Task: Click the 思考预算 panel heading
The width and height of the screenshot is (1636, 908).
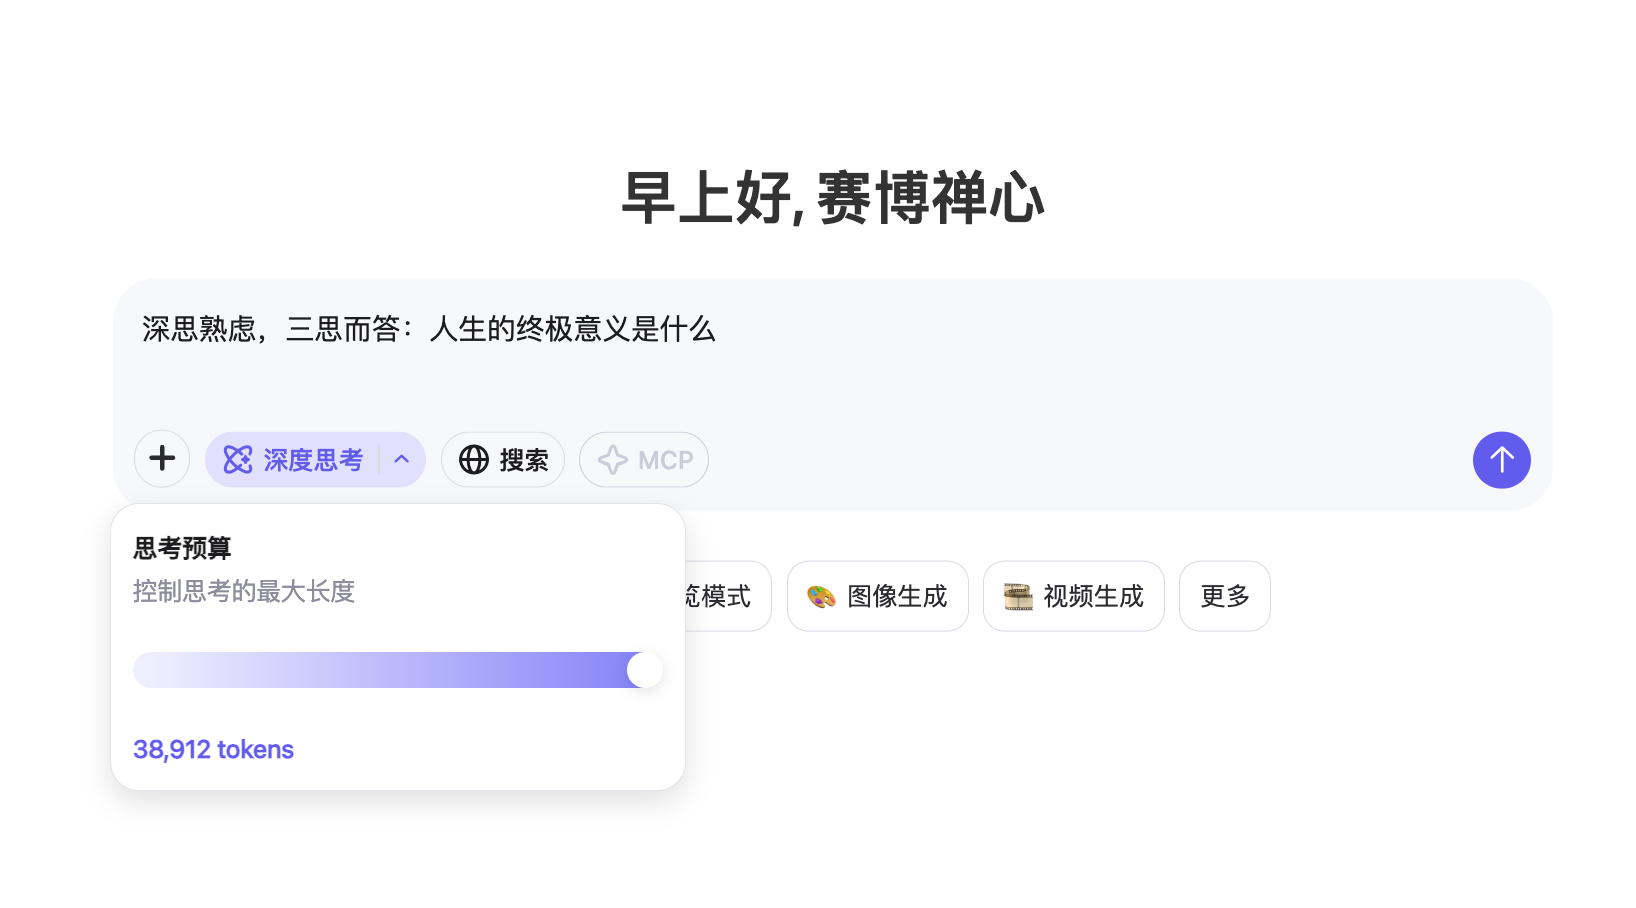Action: 182,548
